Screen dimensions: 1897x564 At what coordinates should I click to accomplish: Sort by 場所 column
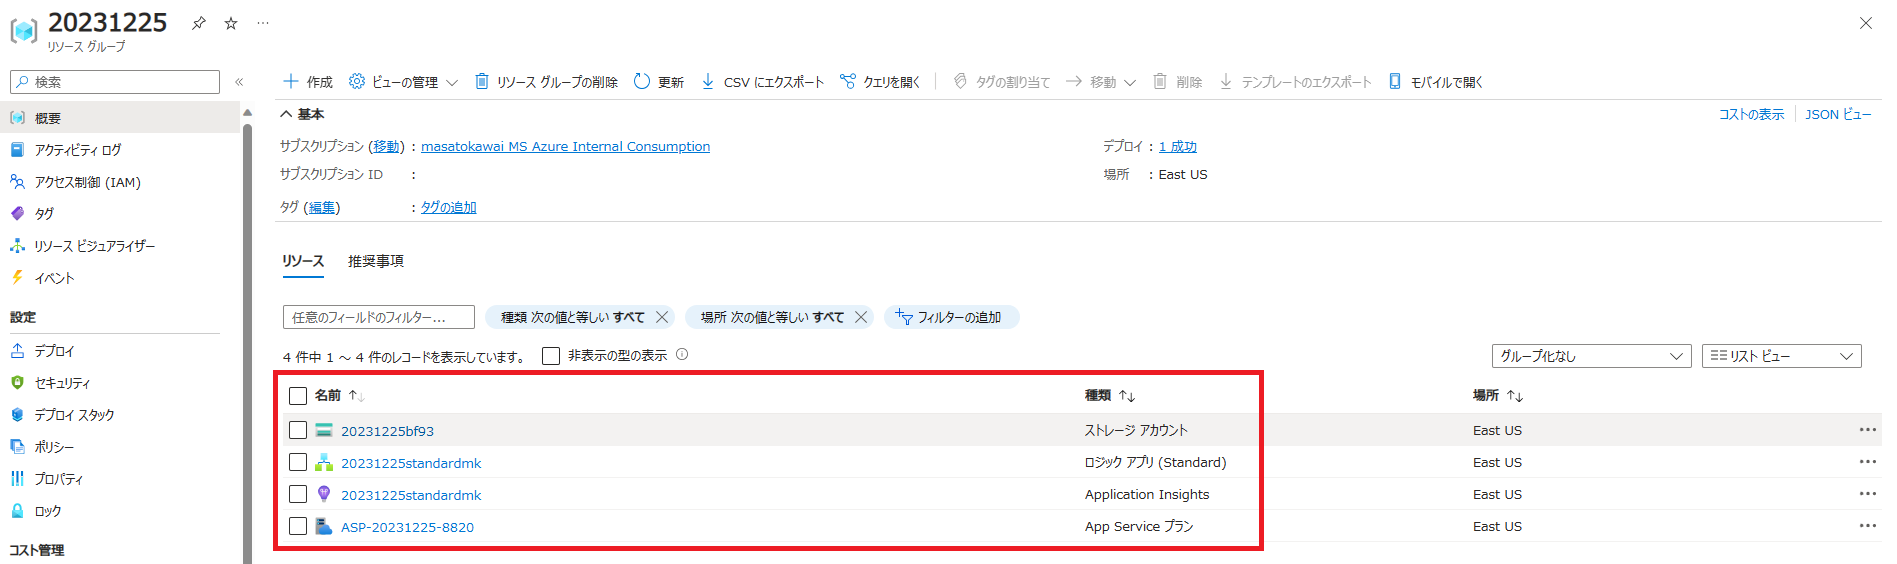[x=1498, y=395]
